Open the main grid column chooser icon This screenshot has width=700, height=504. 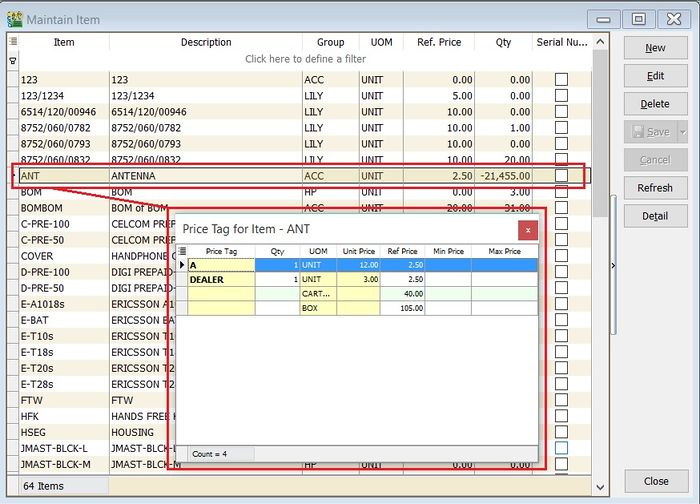pos(13,42)
